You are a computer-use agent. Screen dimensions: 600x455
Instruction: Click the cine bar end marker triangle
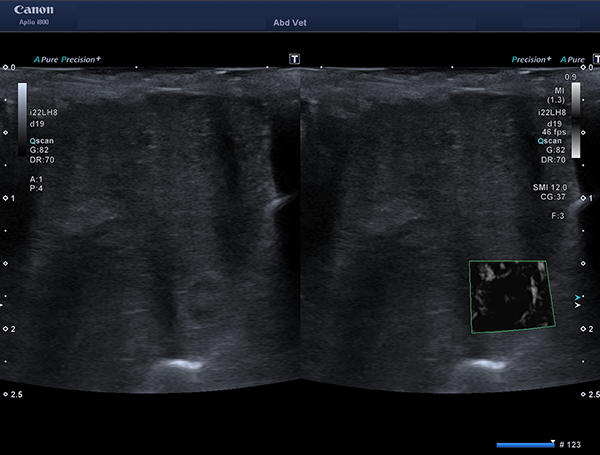click(553, 442)
